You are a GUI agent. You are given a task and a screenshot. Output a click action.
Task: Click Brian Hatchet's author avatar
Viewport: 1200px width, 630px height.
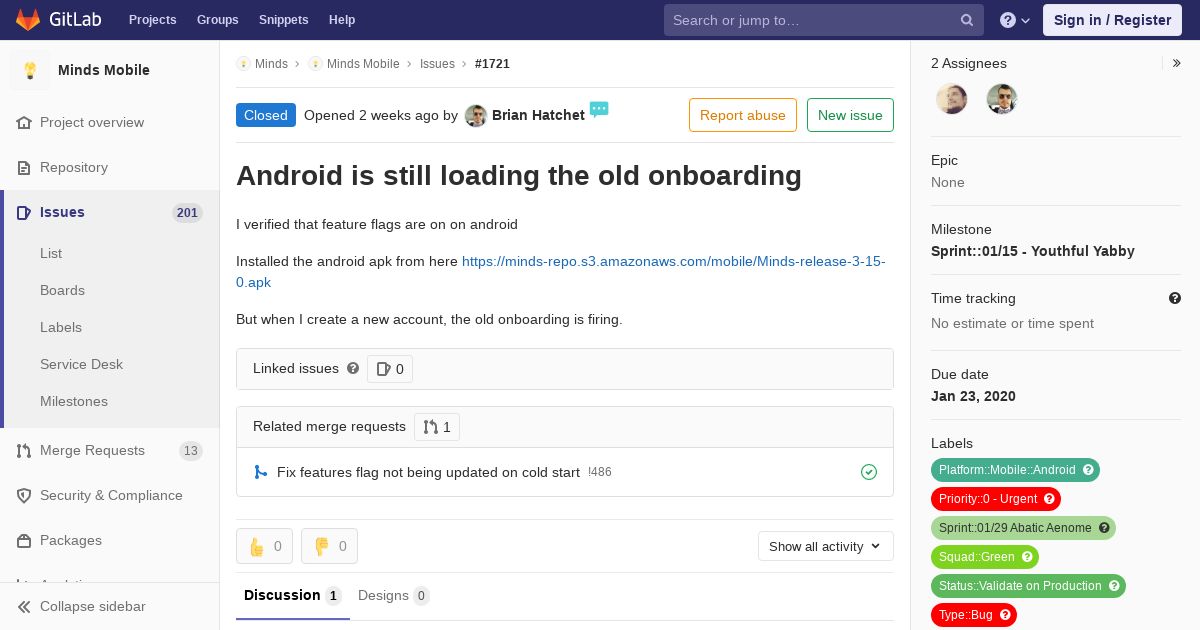[x=476, y=116]
